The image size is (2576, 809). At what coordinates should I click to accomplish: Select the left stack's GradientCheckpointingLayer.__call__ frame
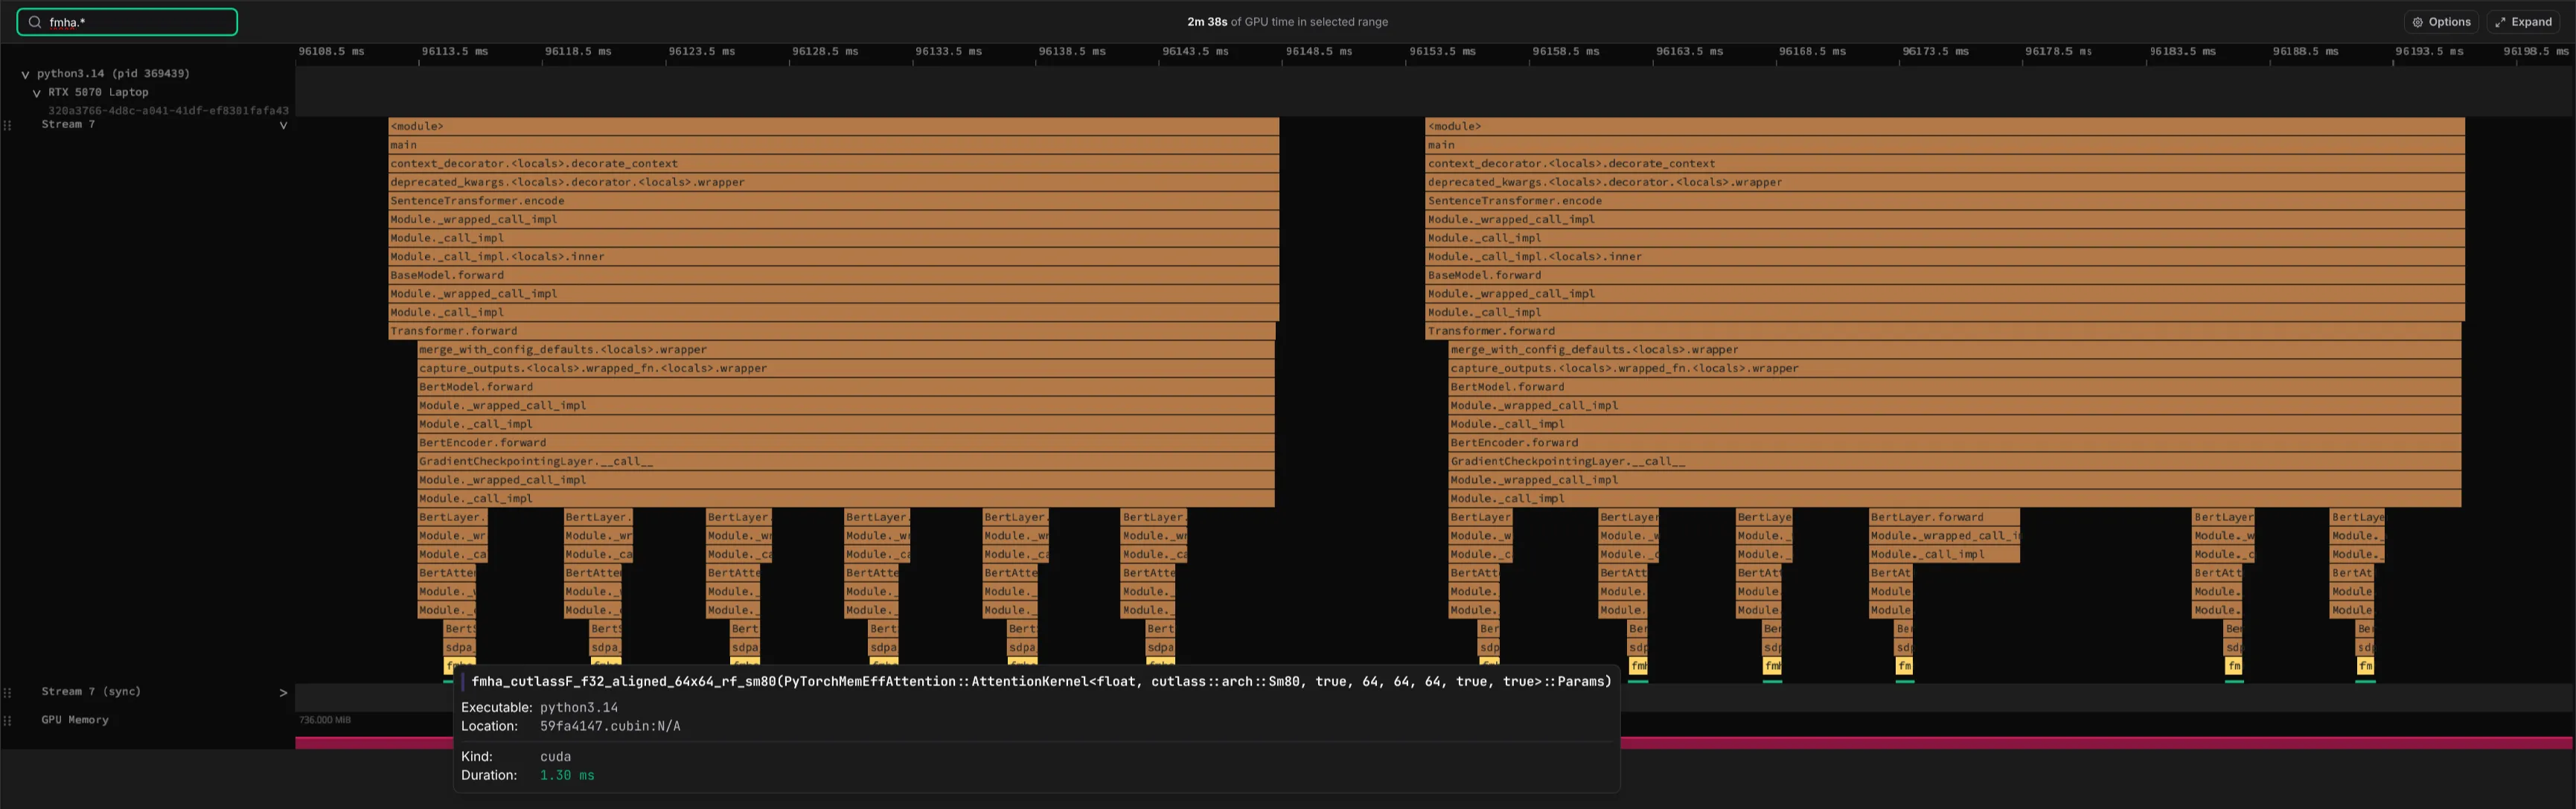pyautogui.click(x=846, y=461)
